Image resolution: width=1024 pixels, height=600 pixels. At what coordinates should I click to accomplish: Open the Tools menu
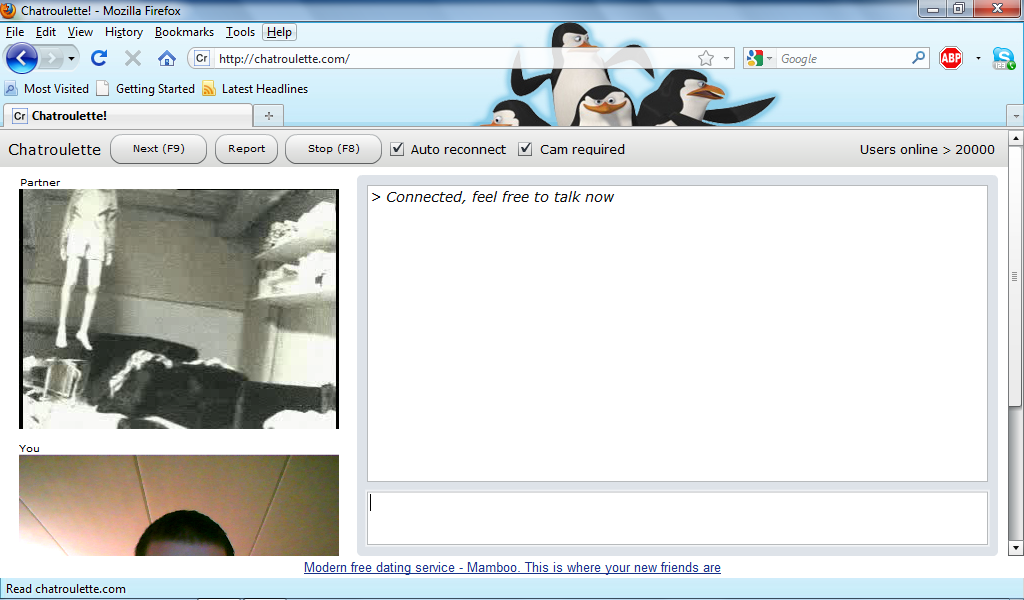240,32
